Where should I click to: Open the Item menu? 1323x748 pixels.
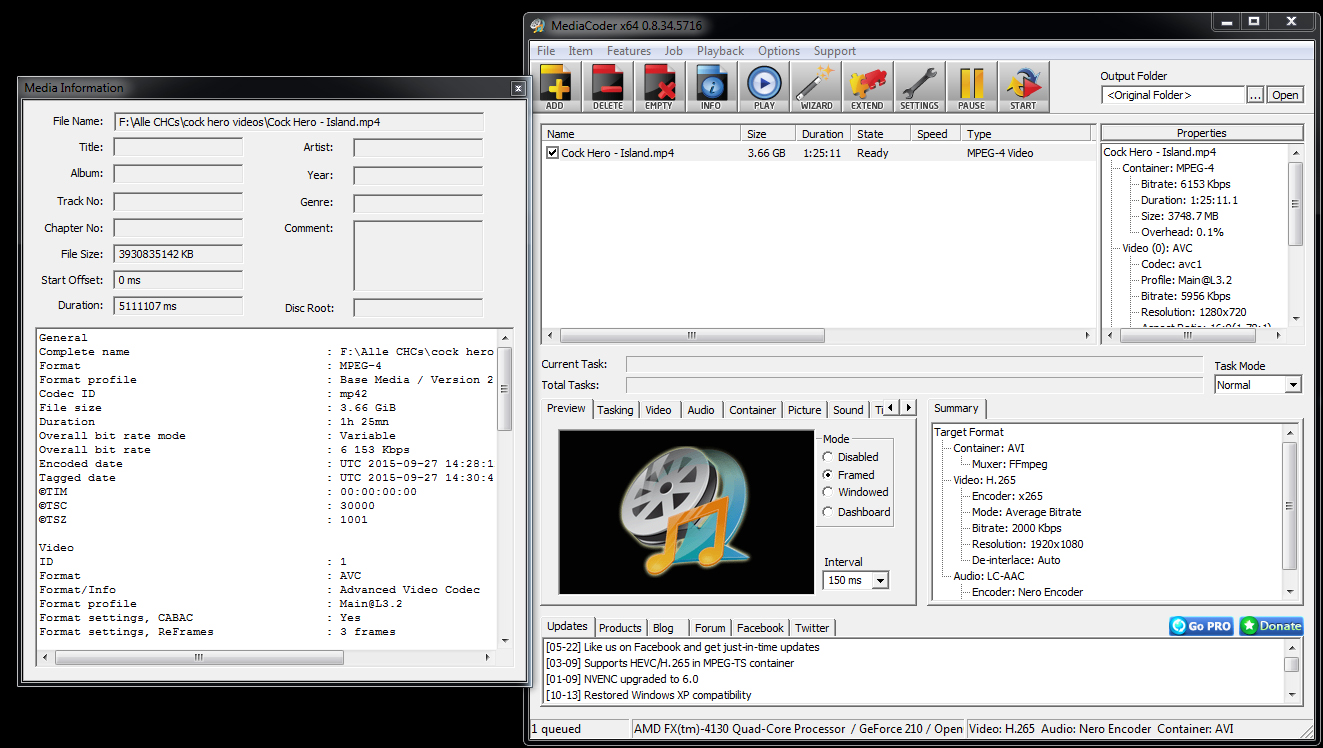581,51
